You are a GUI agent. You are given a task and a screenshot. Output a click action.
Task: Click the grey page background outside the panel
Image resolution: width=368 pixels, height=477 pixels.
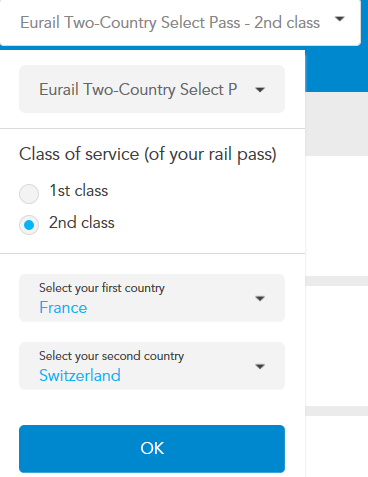[336, 124]
